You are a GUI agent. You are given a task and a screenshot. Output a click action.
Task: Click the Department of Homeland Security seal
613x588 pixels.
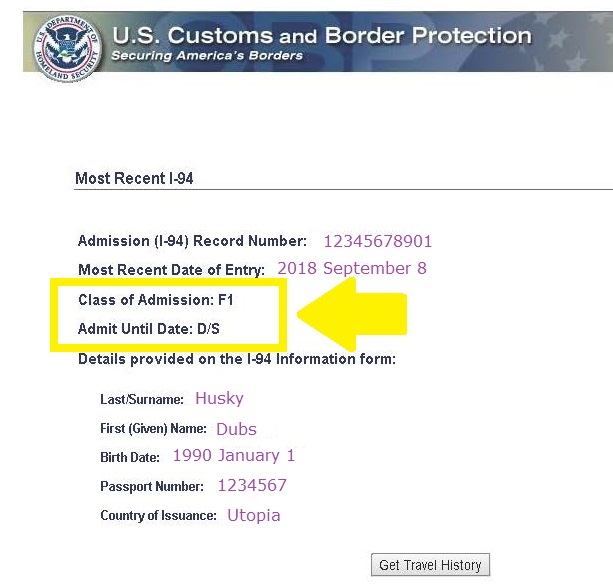pos(66,43)
